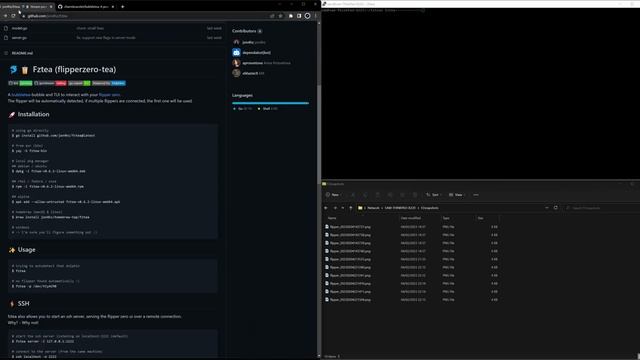Click the share page icon in Chrome's address bar
The height and width of the screenshot is (360, 640).
click(272, 16)
